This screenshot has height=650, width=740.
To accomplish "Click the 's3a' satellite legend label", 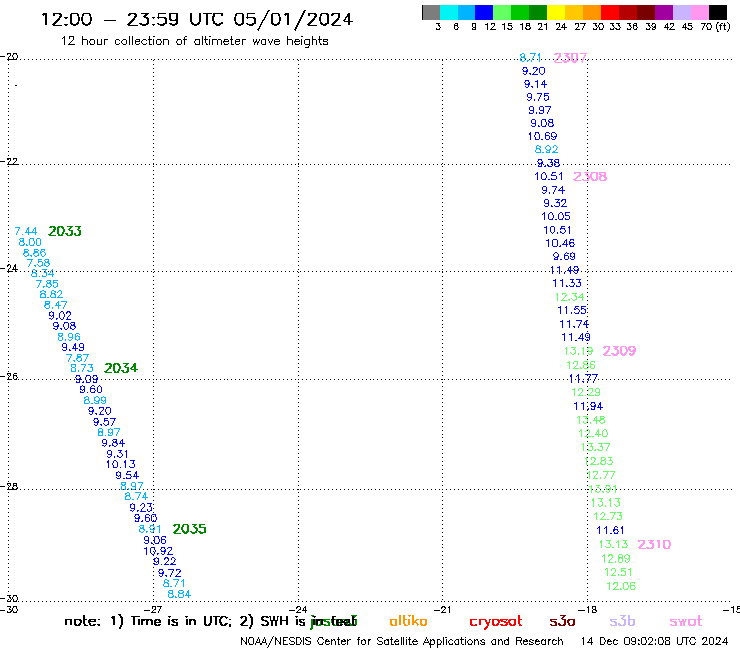I will coord(562,621).
